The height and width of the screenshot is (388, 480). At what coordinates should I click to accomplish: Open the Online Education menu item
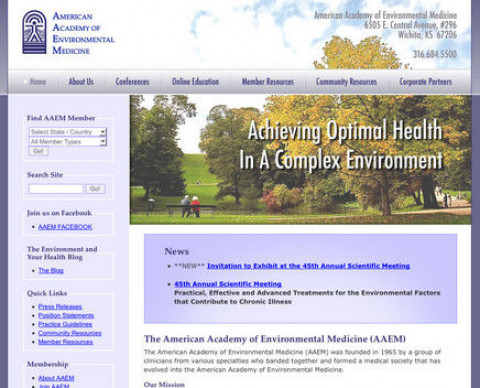coord(195,82)
